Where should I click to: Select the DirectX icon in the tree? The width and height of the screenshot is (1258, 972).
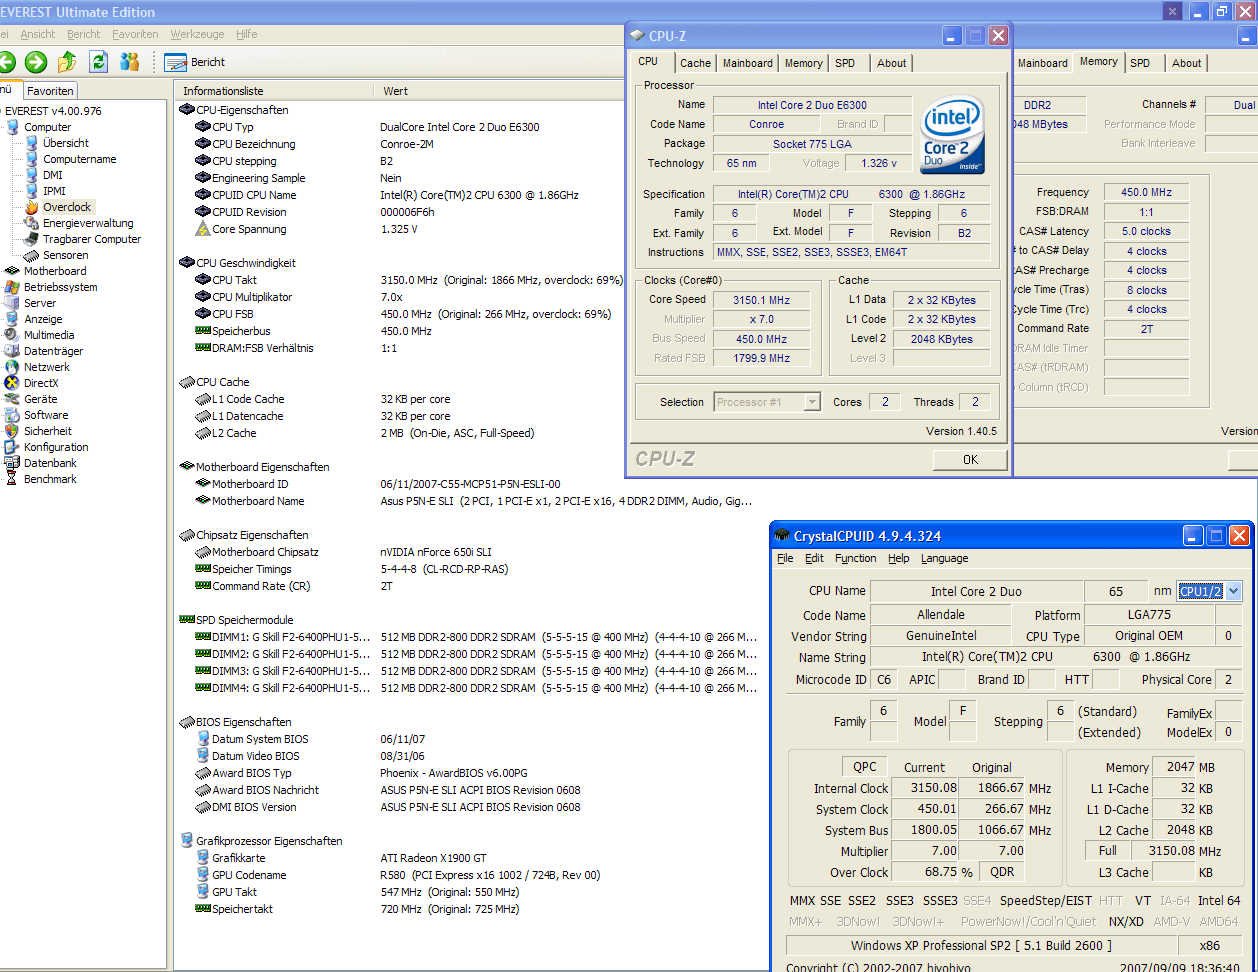click(12, 383)
